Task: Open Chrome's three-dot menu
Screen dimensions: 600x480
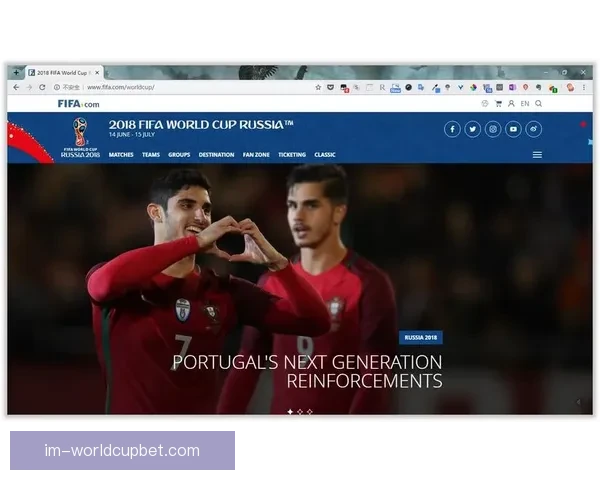Action: click(584, 87)
